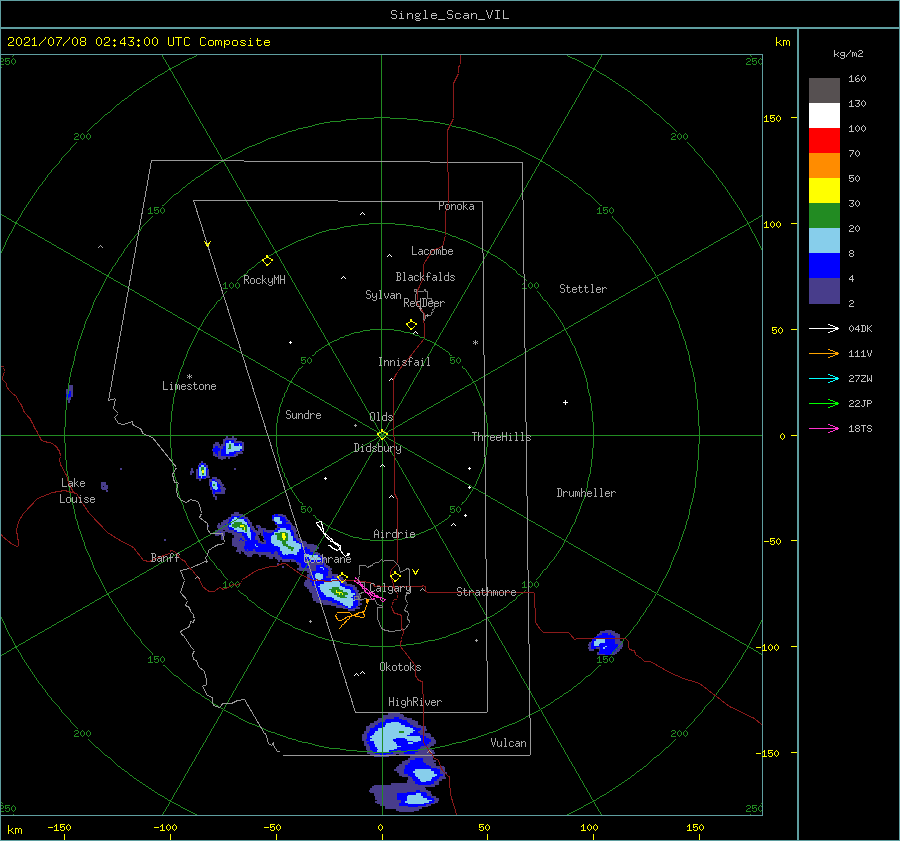Viewport: 900px width, 841px height.
Task: Click the Okotoks label
Action: (400, 666)
